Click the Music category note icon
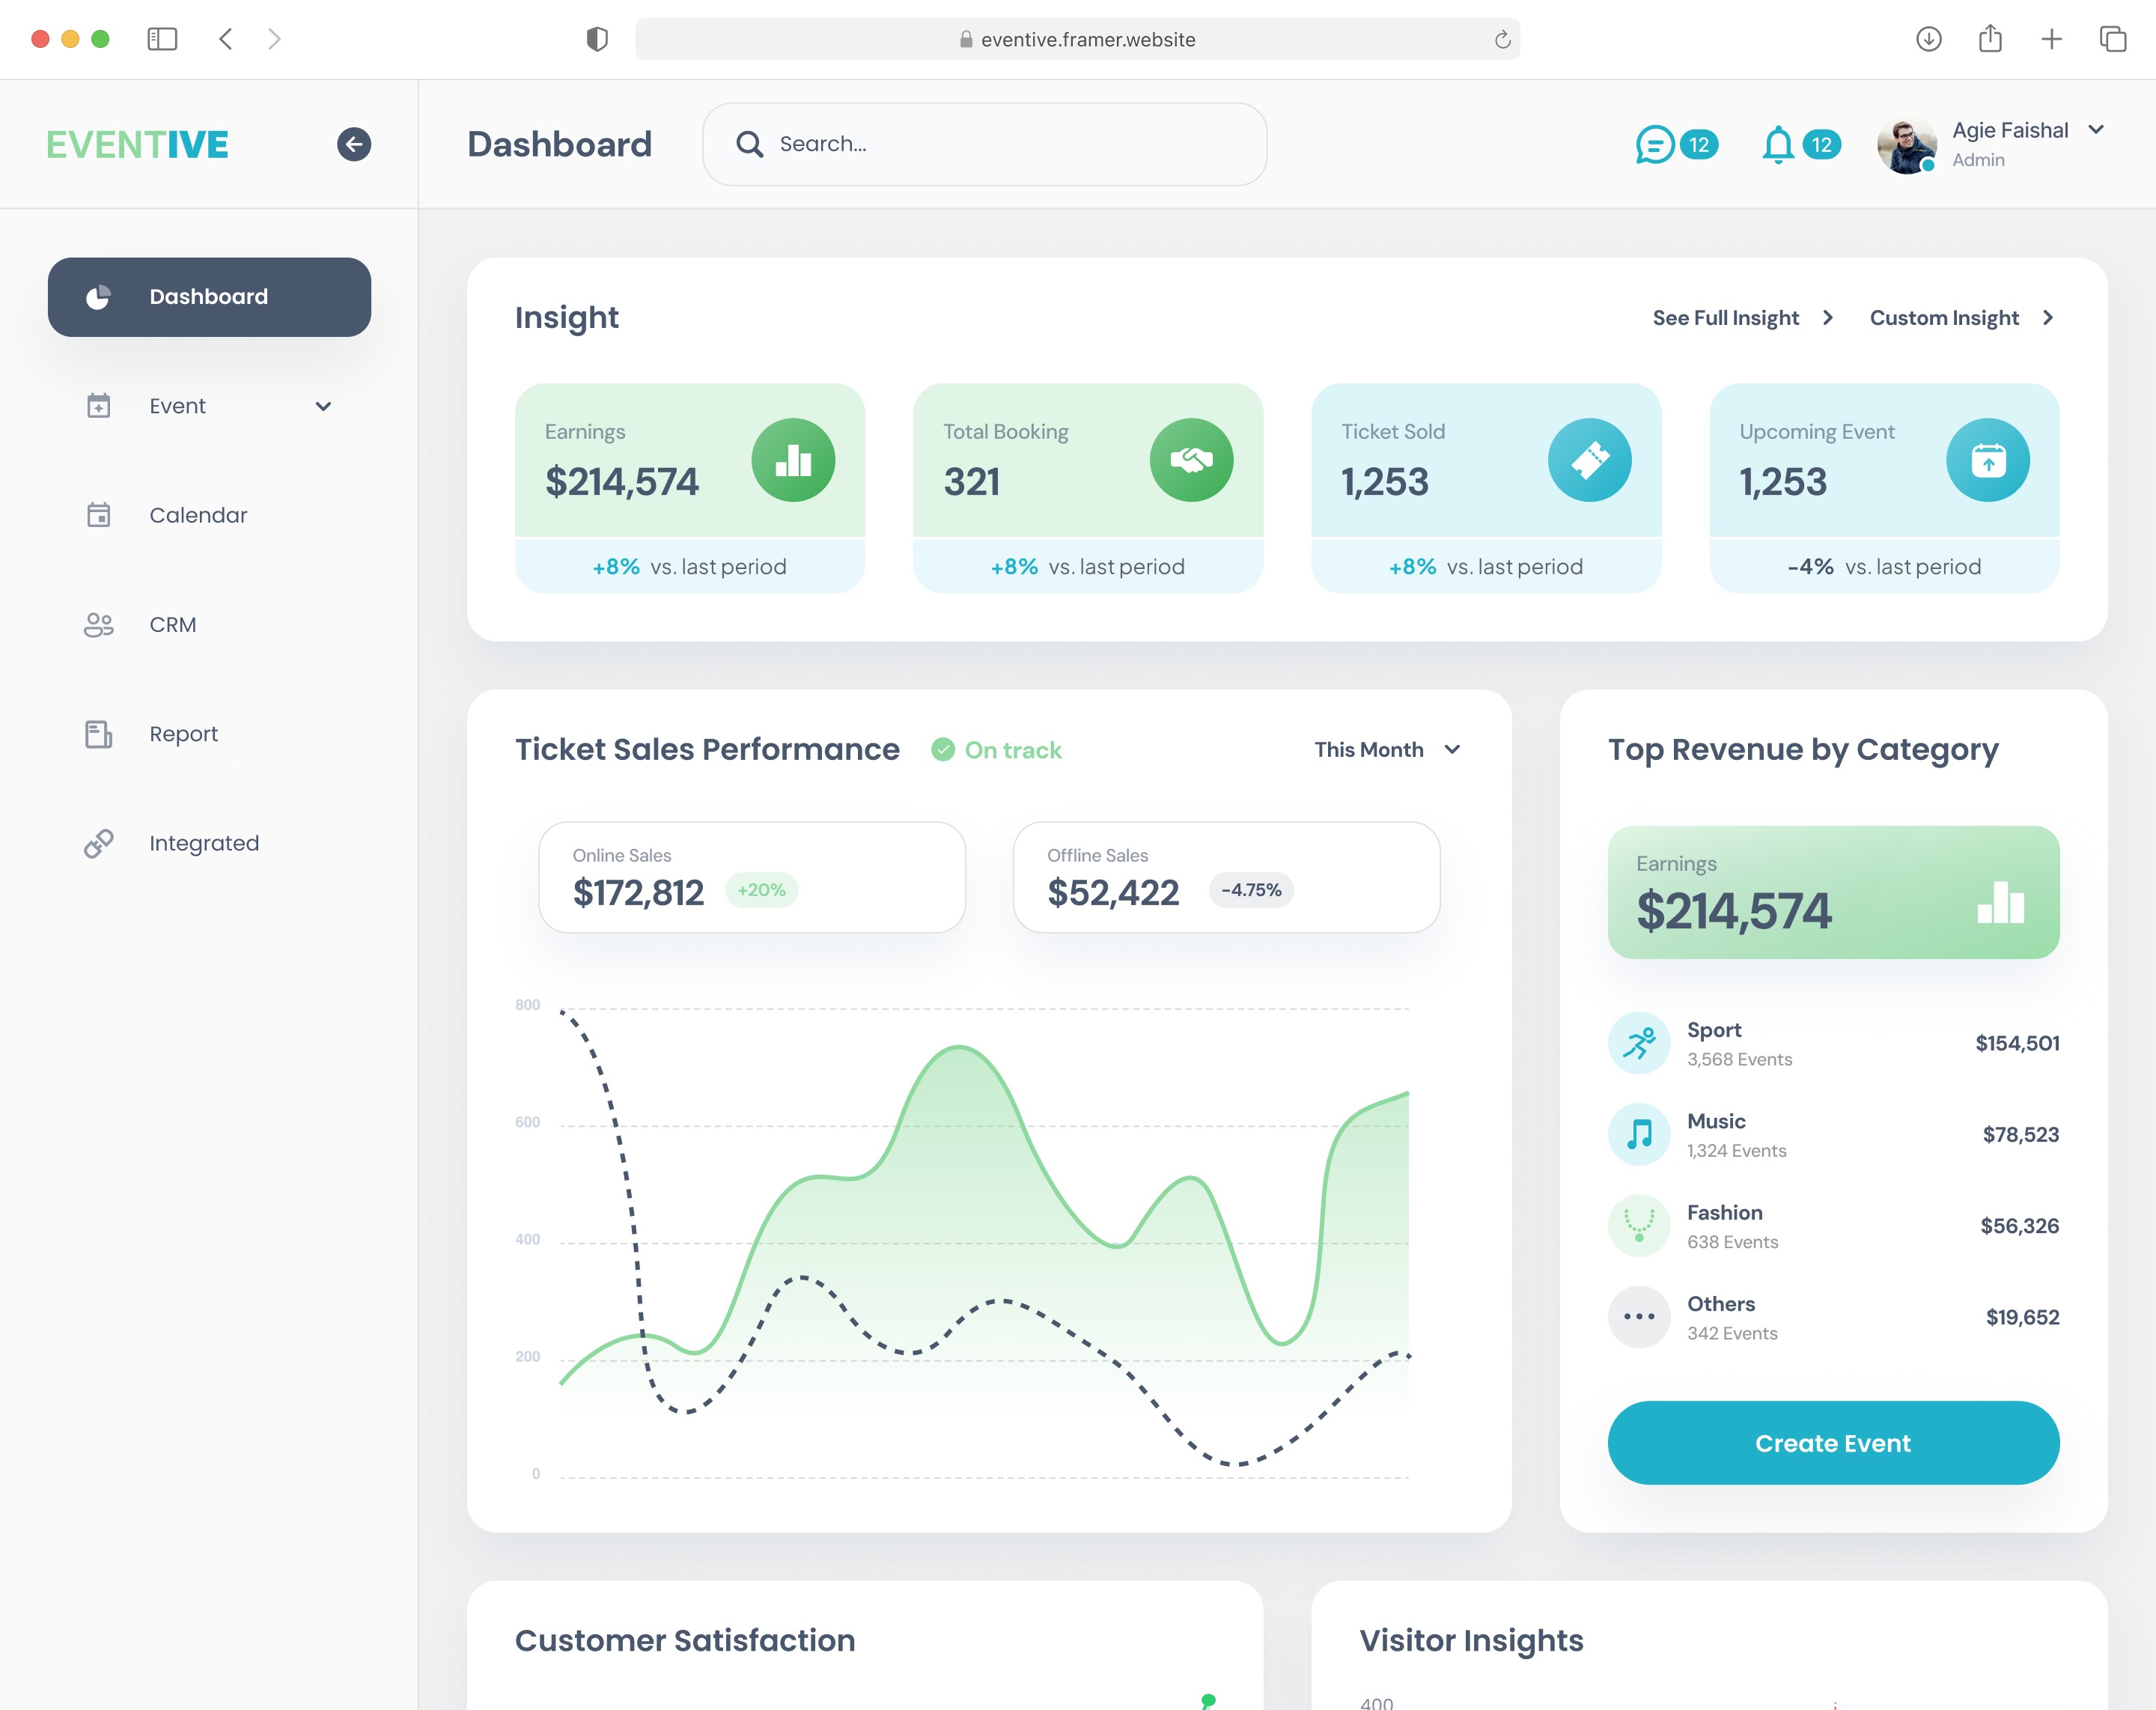 click(1638, 1134)
